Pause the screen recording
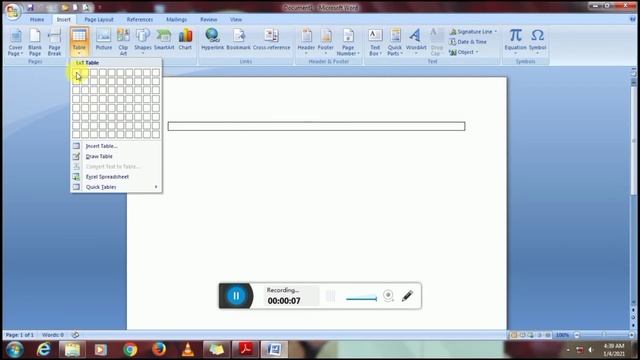The image size is (640, 360). [x=236, y=296]
